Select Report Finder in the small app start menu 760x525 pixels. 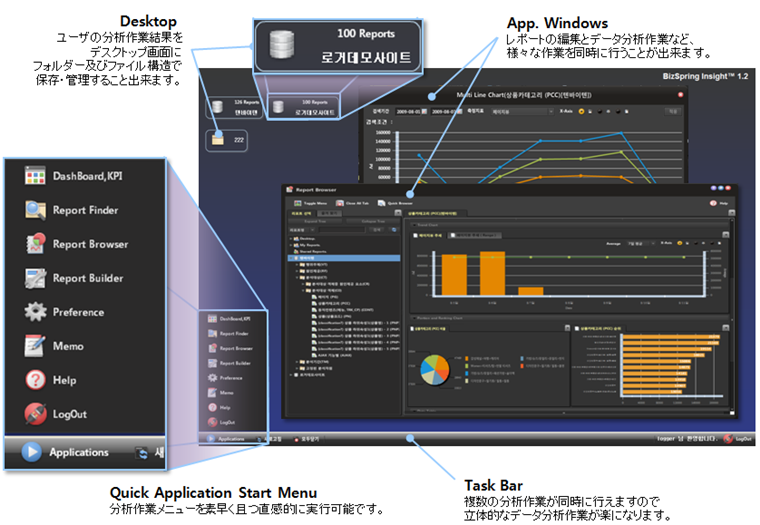point(229,334)
